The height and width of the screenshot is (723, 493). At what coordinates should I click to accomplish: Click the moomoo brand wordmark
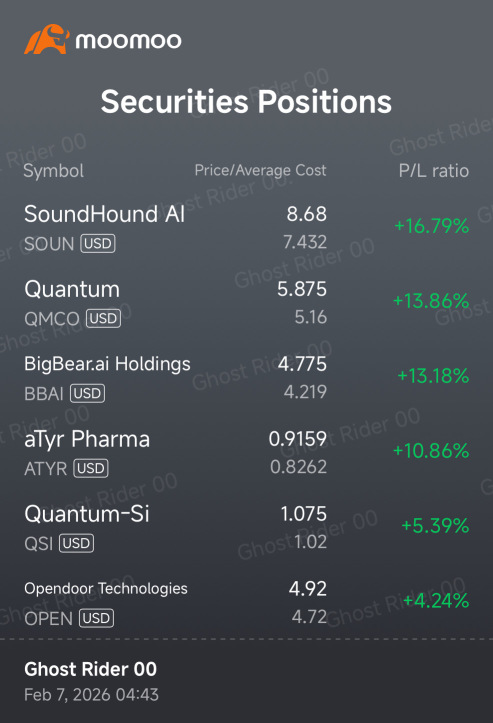pos(129,41)
